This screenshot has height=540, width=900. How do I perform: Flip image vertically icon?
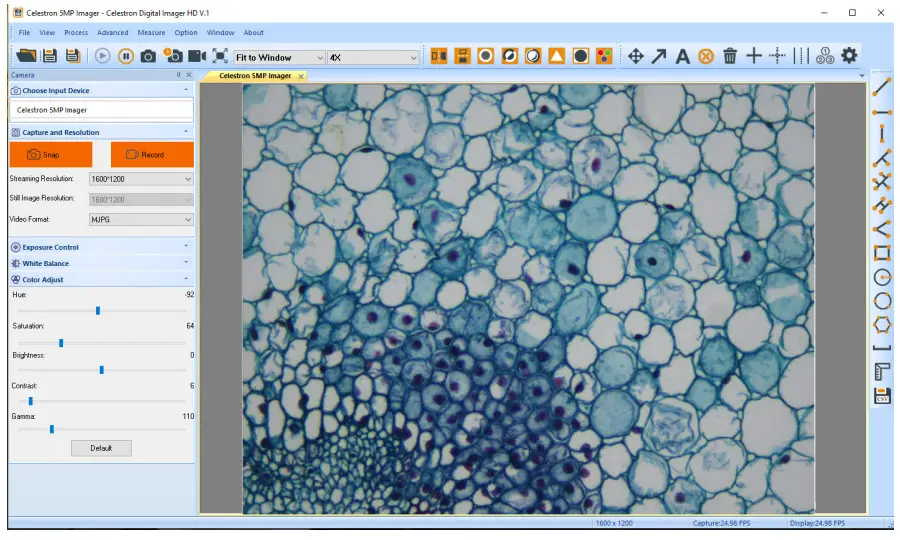coord(462,56)
